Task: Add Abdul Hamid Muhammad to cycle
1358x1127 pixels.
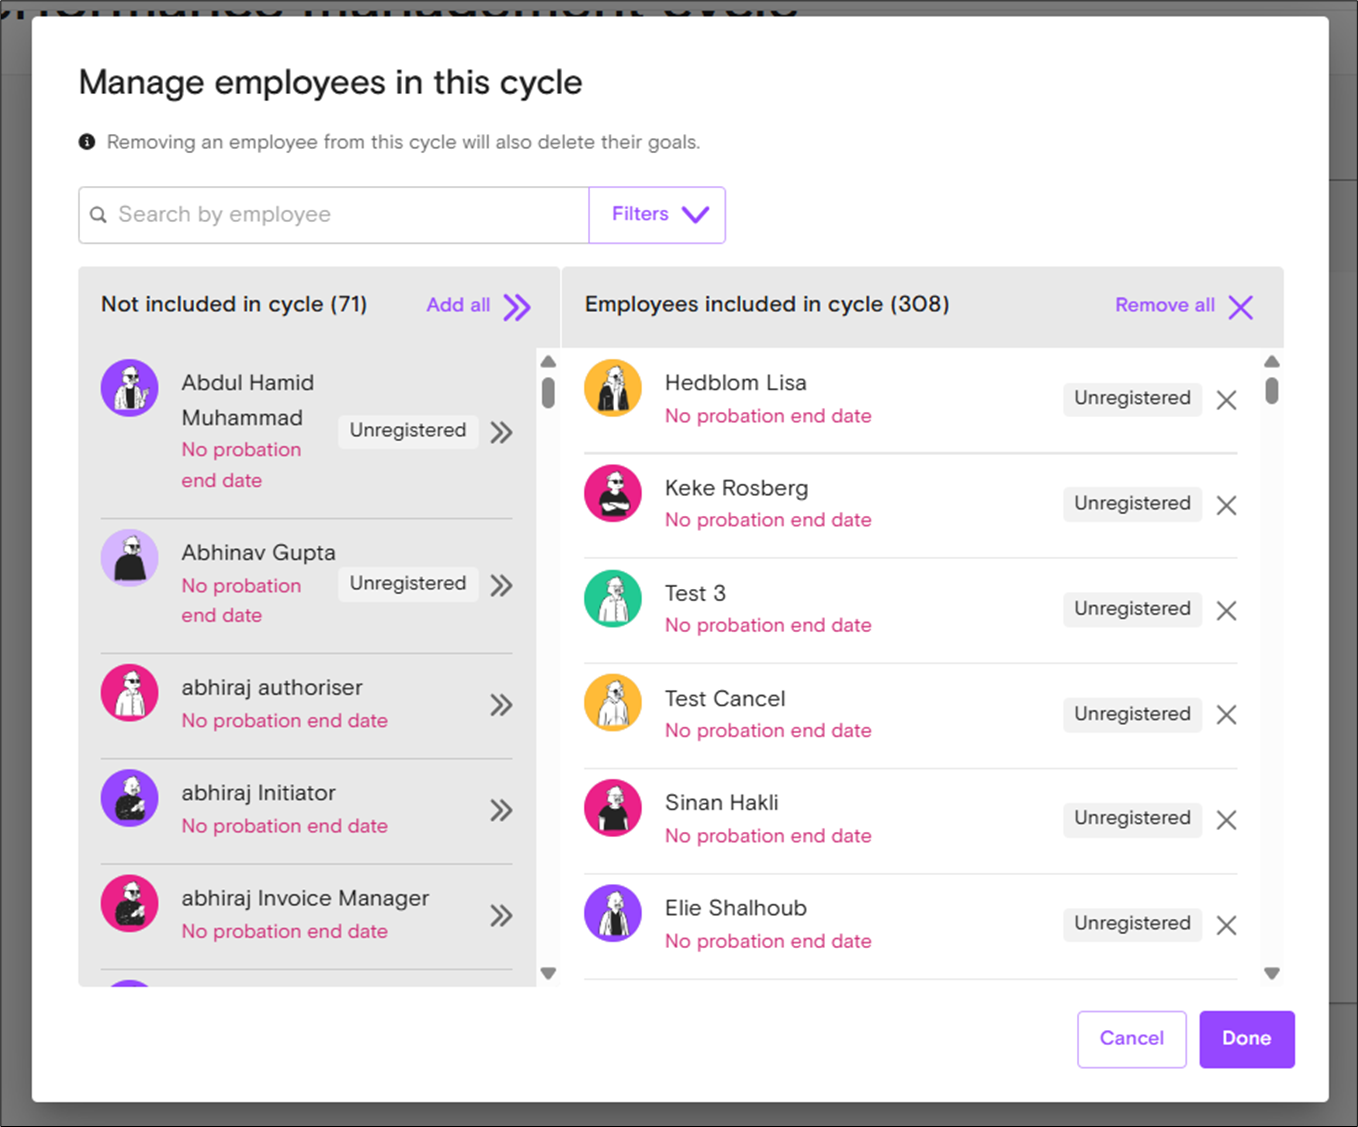Action: [x=501, y=432]
